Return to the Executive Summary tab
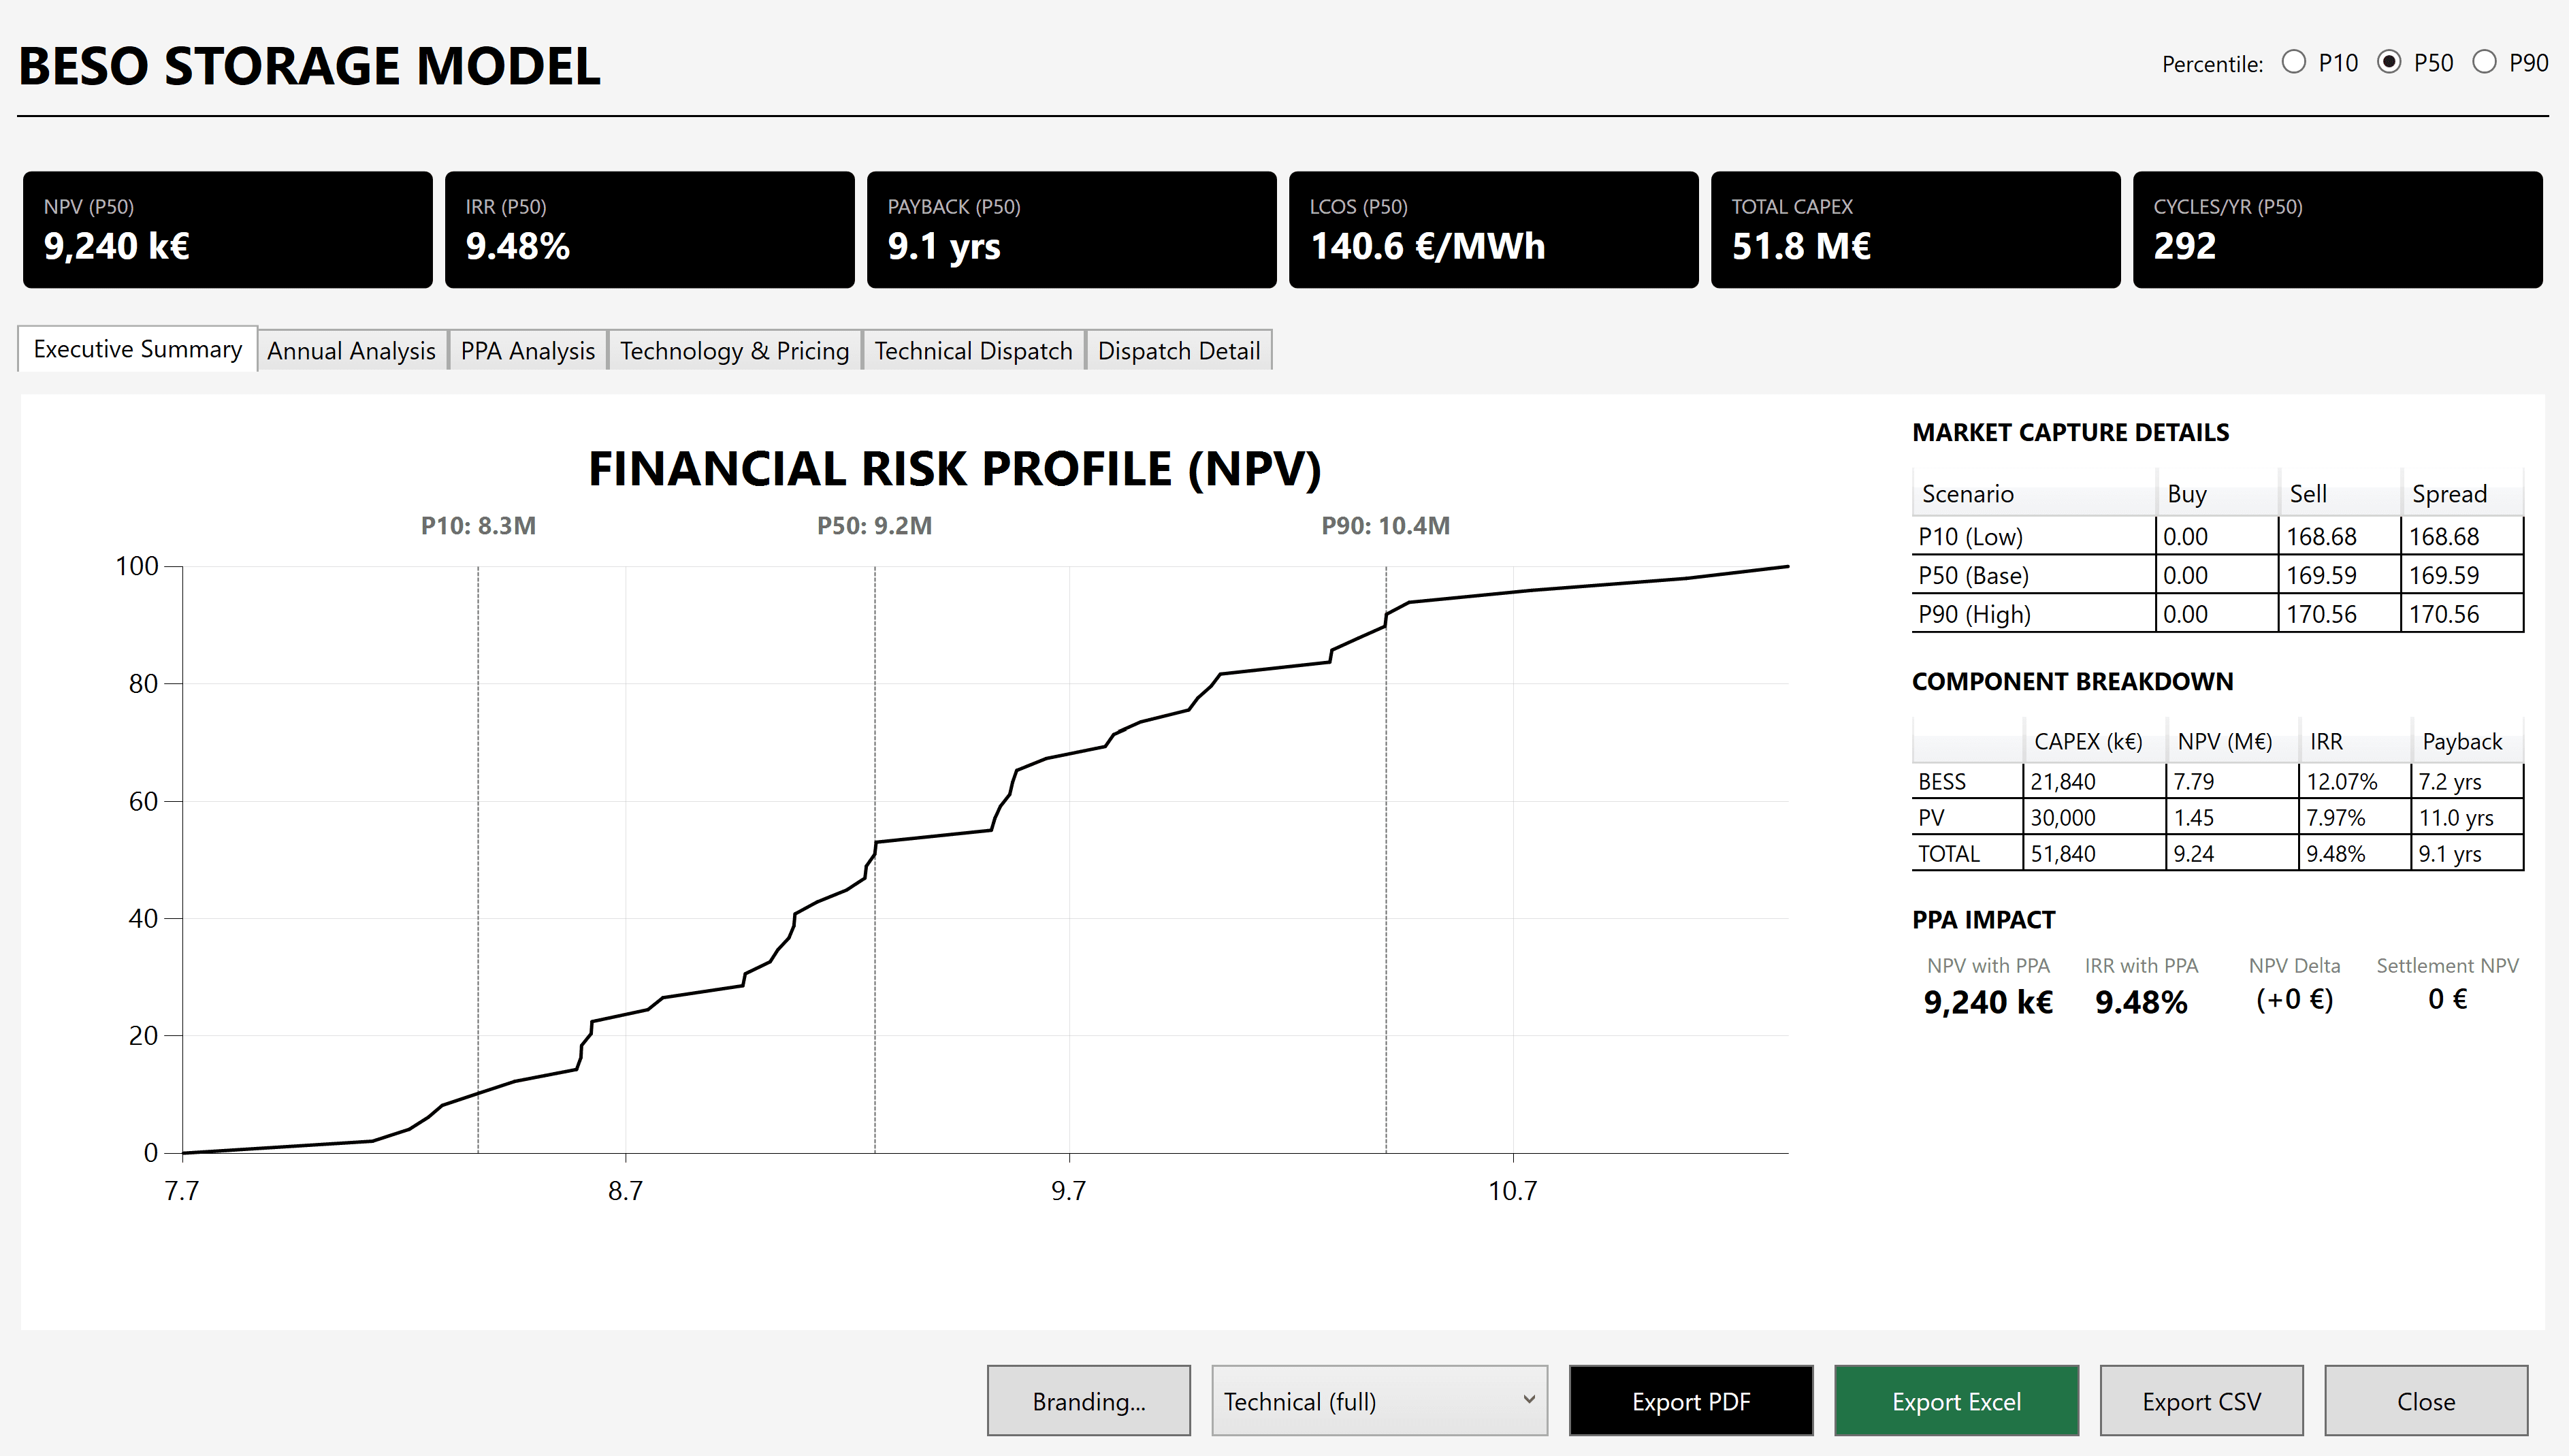Viewport: 2569px width, 1456px height. pyautogui.click(x=137, y=348)
